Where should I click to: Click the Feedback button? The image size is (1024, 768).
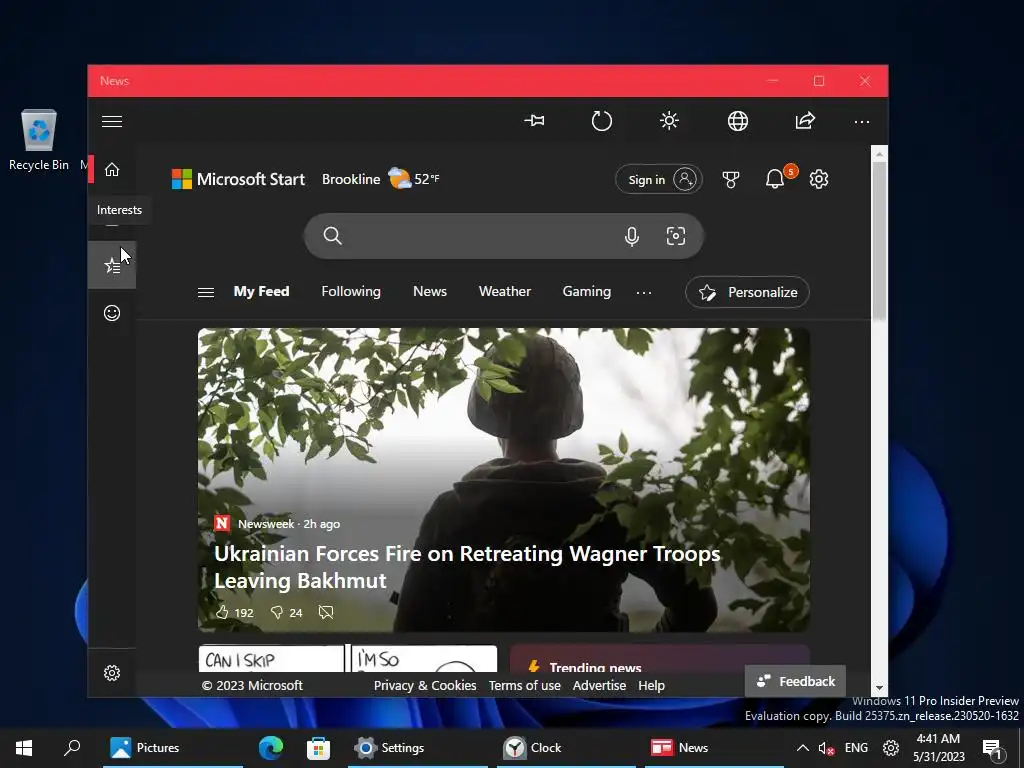coord(795,681)
